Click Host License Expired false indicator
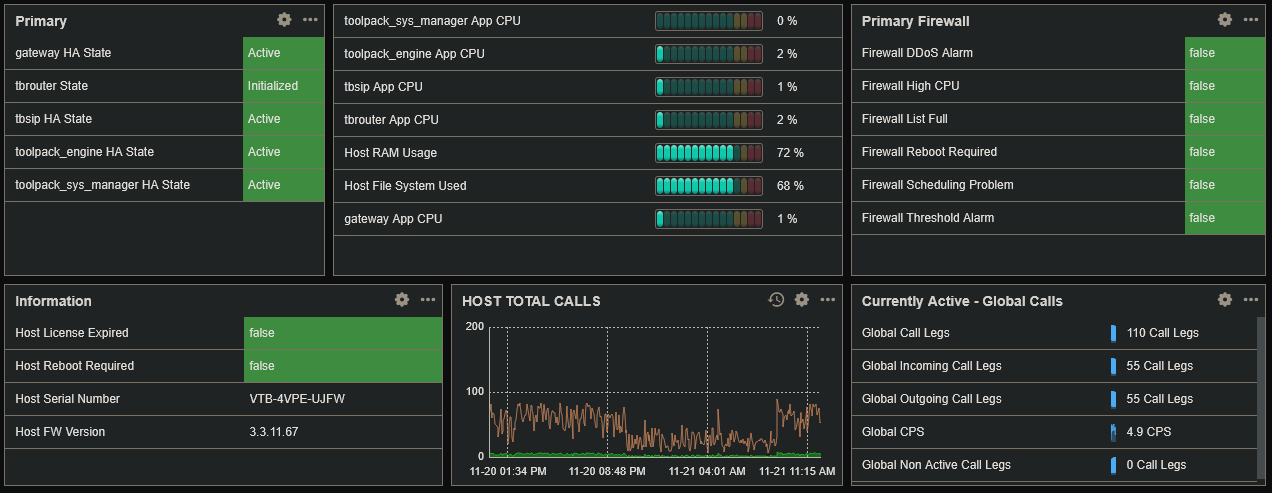1272x493 pixels. [342, 333]
